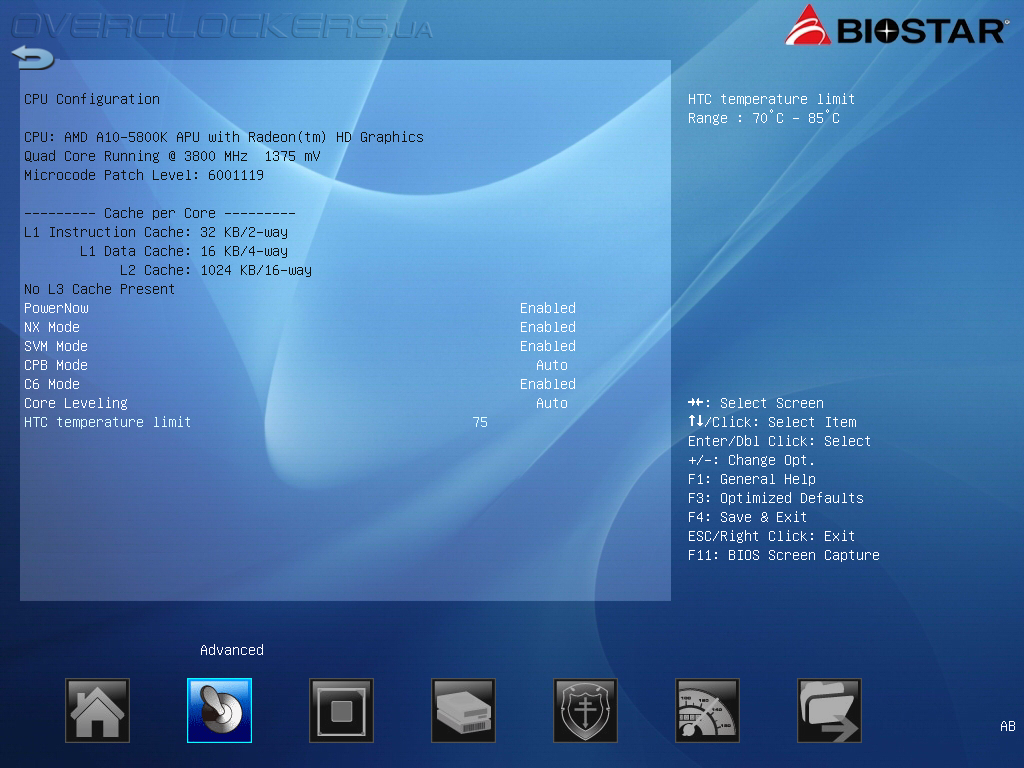Select the Advanced joystick icon
The width and height of the screenshot is (1024, 768).
[x=219, y=711]
